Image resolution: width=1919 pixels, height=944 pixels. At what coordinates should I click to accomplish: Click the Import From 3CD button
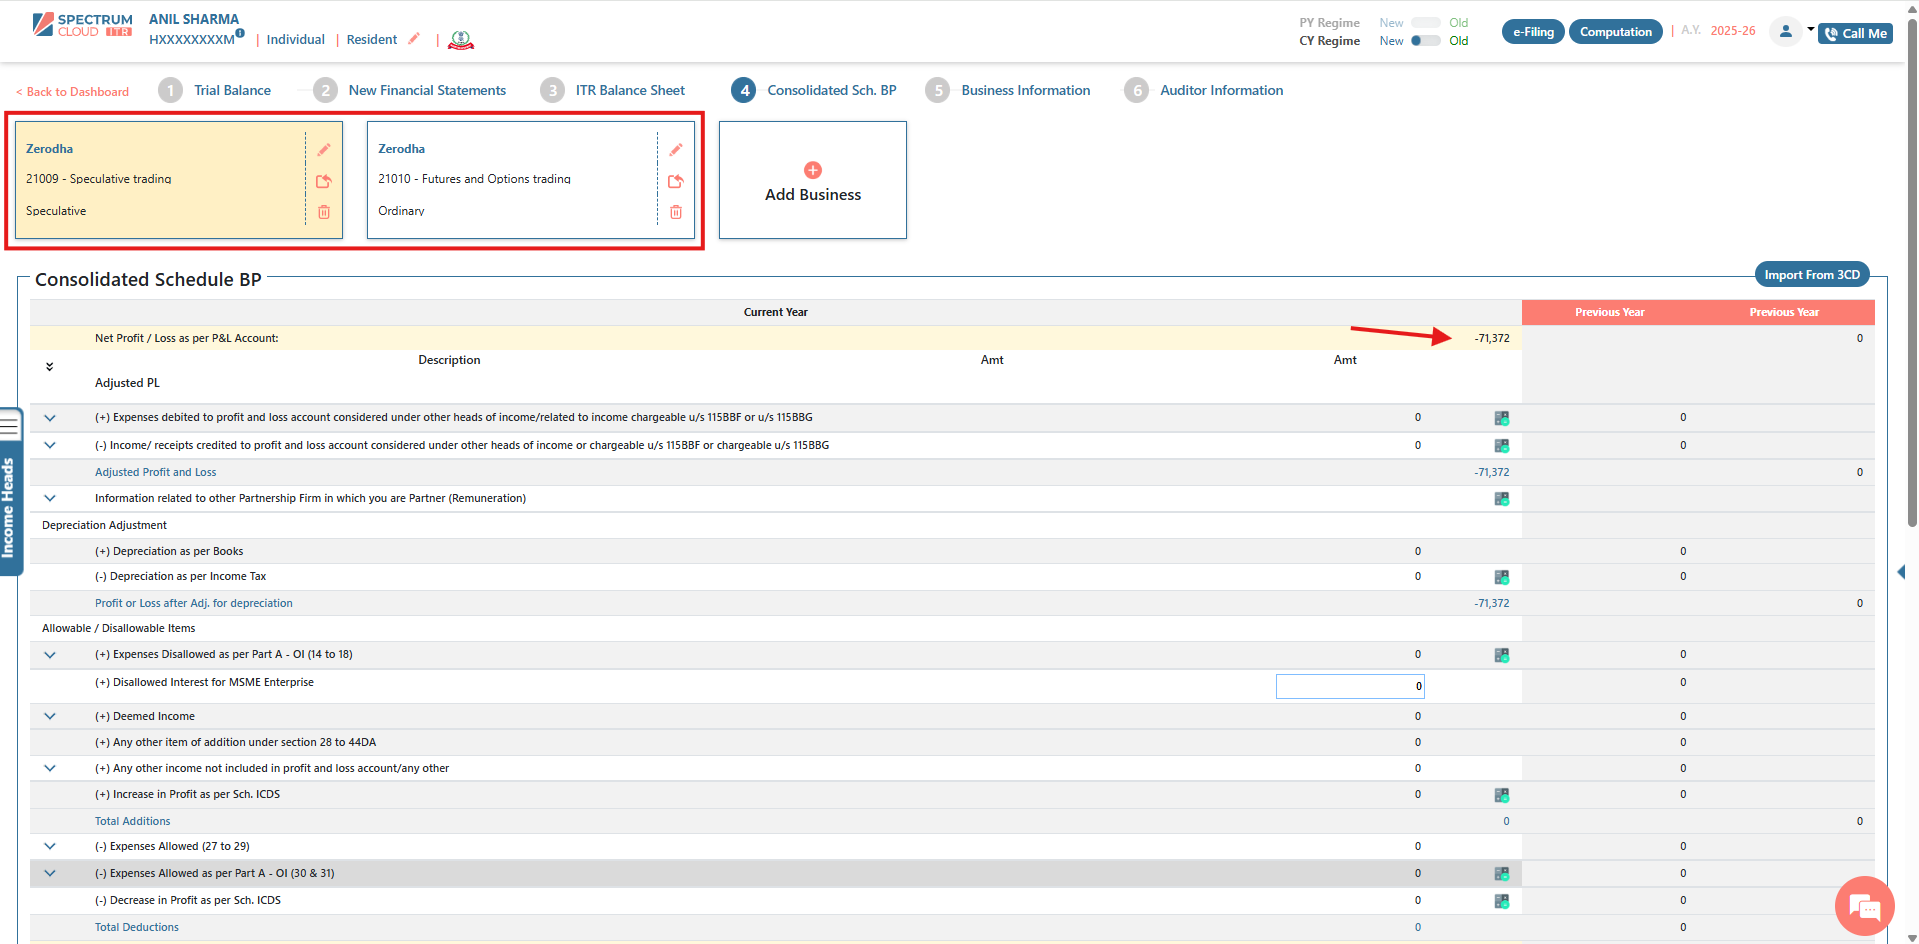[1811, 275]
